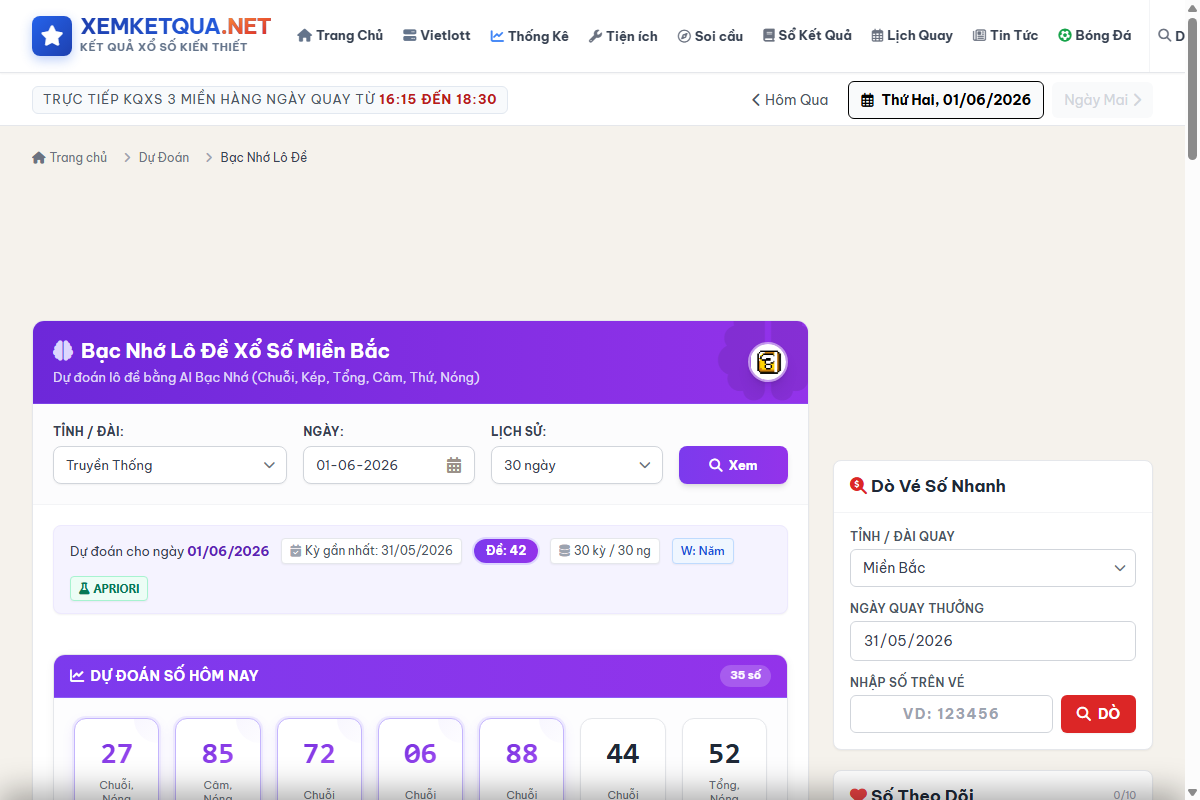The image size is (1200, 800).
Task: Click the round mascot icon in the purple header
Action: pyautogui.click(x=768, y=362)
